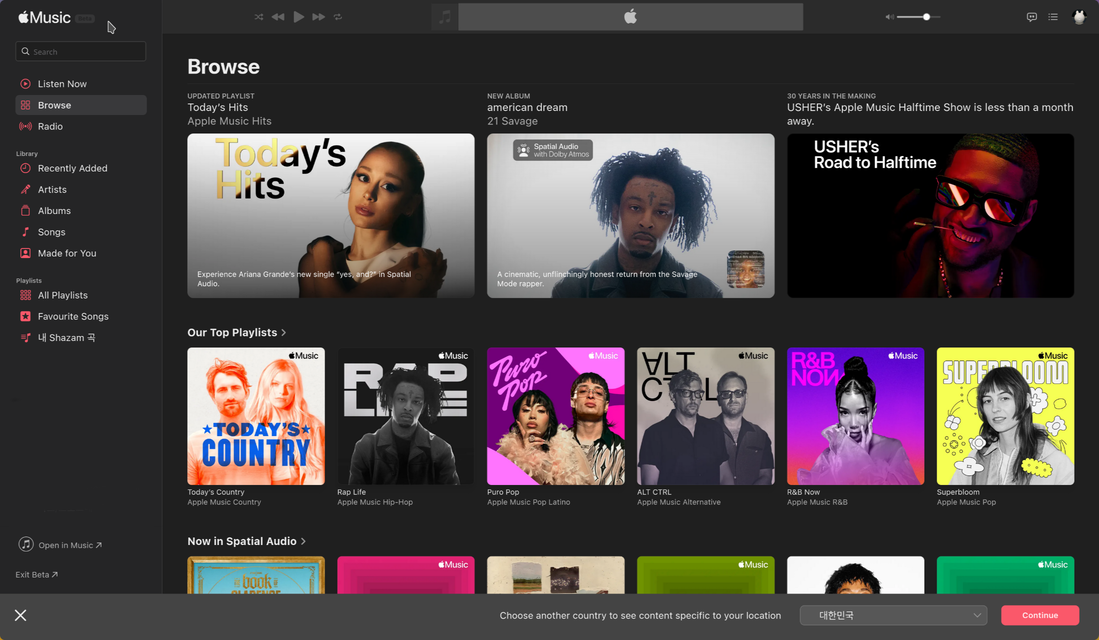1099x640 pixels.
Task: Open Recently Added library view
Action: tap(81, 168)
